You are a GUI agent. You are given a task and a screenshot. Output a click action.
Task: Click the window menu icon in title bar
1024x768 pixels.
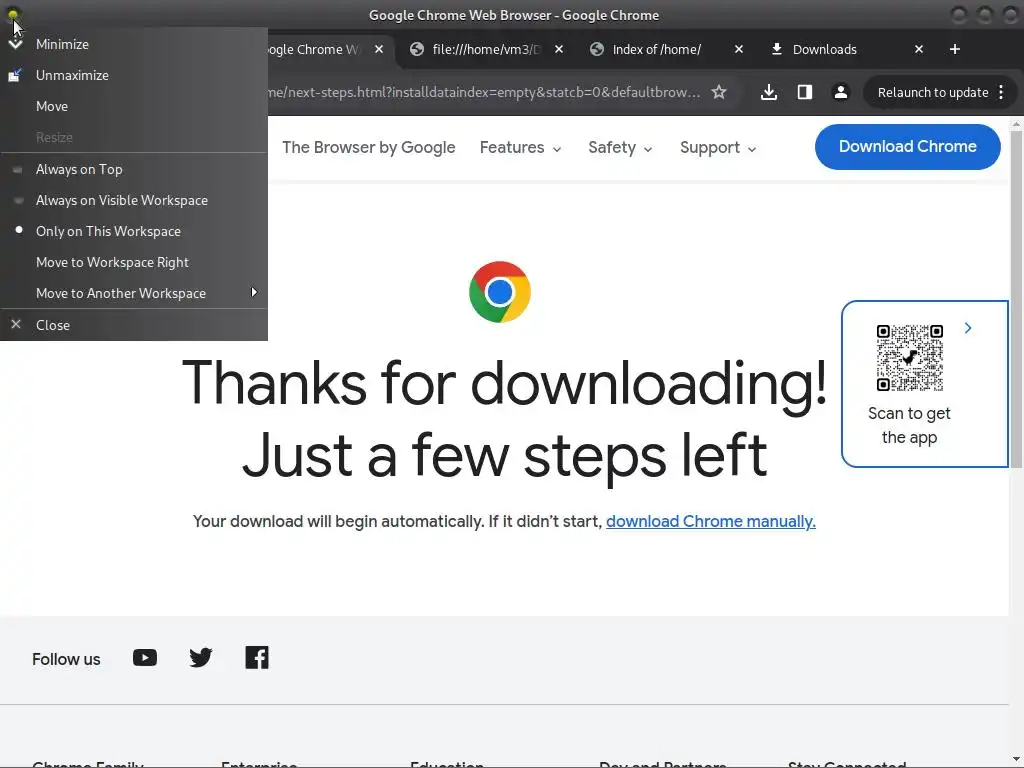[13, 14]
